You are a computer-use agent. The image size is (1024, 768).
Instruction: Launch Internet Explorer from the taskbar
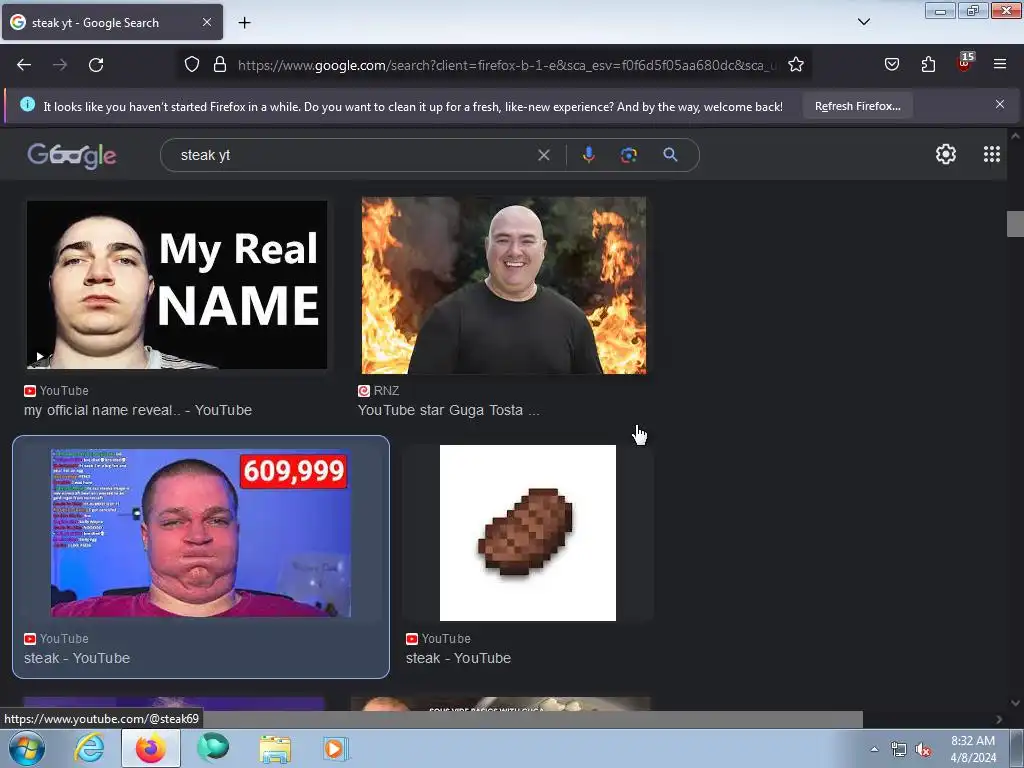[x=89, y=748]
